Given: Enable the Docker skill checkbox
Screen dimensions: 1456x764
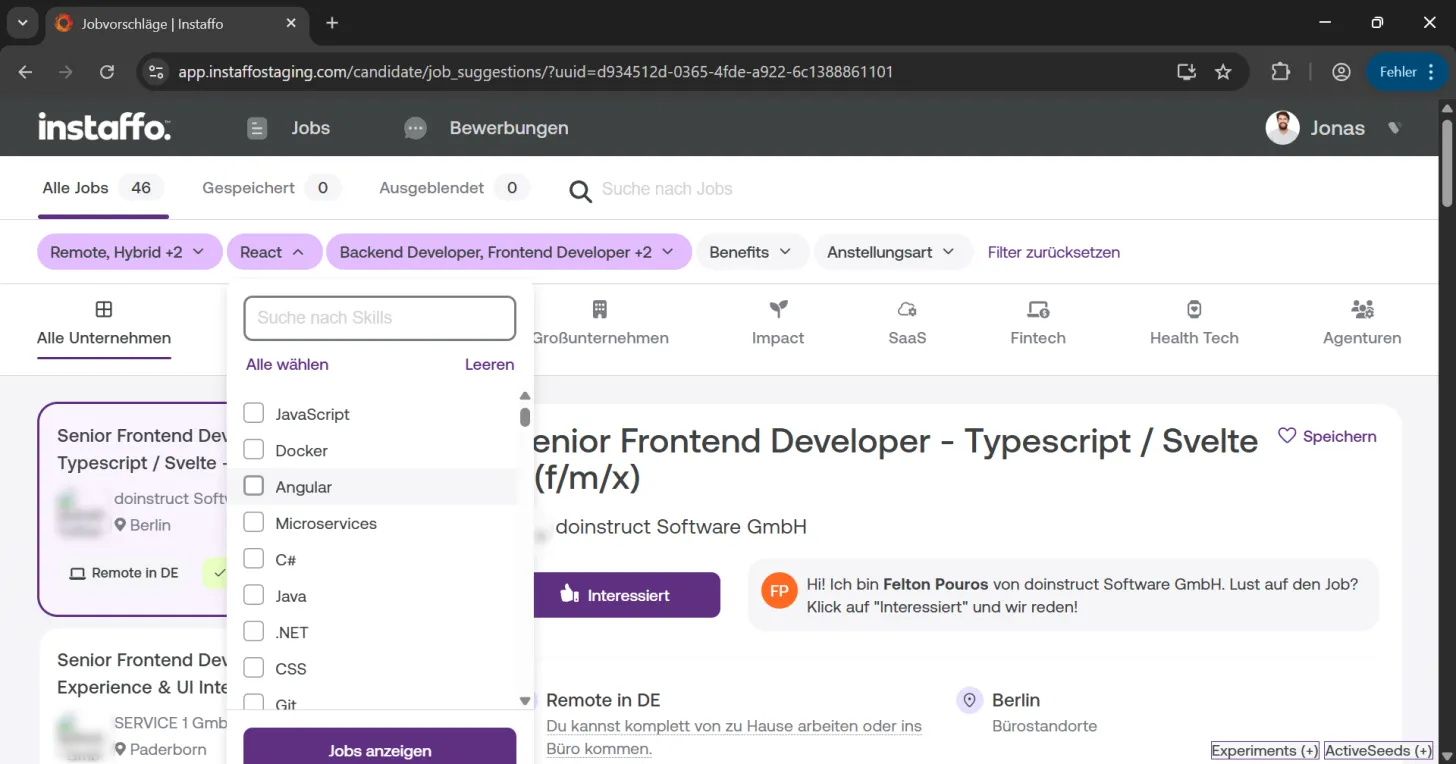Looking at the screenshot, I should point(254,450).
